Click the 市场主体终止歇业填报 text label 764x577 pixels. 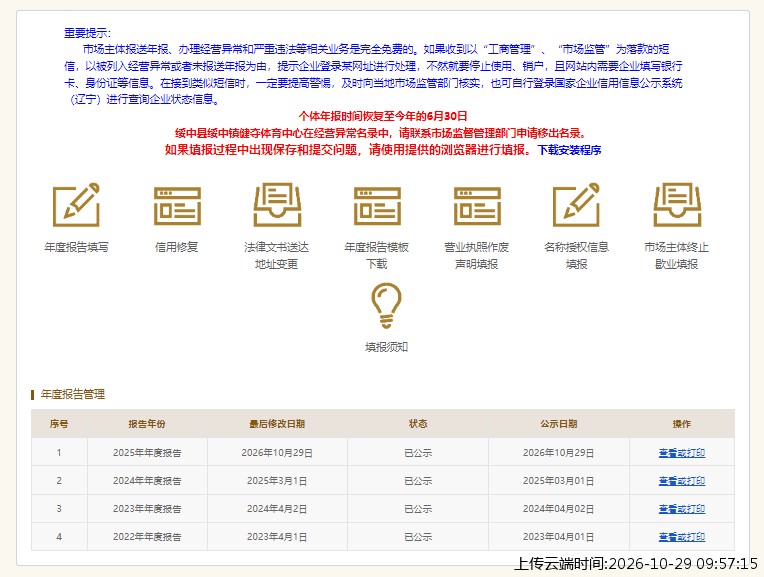click(677, 255)
